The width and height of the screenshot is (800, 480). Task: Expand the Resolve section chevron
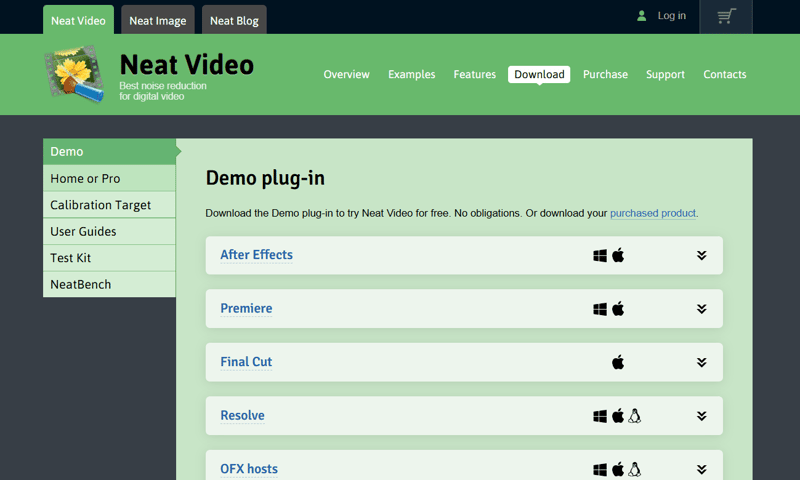pos(702,416)
